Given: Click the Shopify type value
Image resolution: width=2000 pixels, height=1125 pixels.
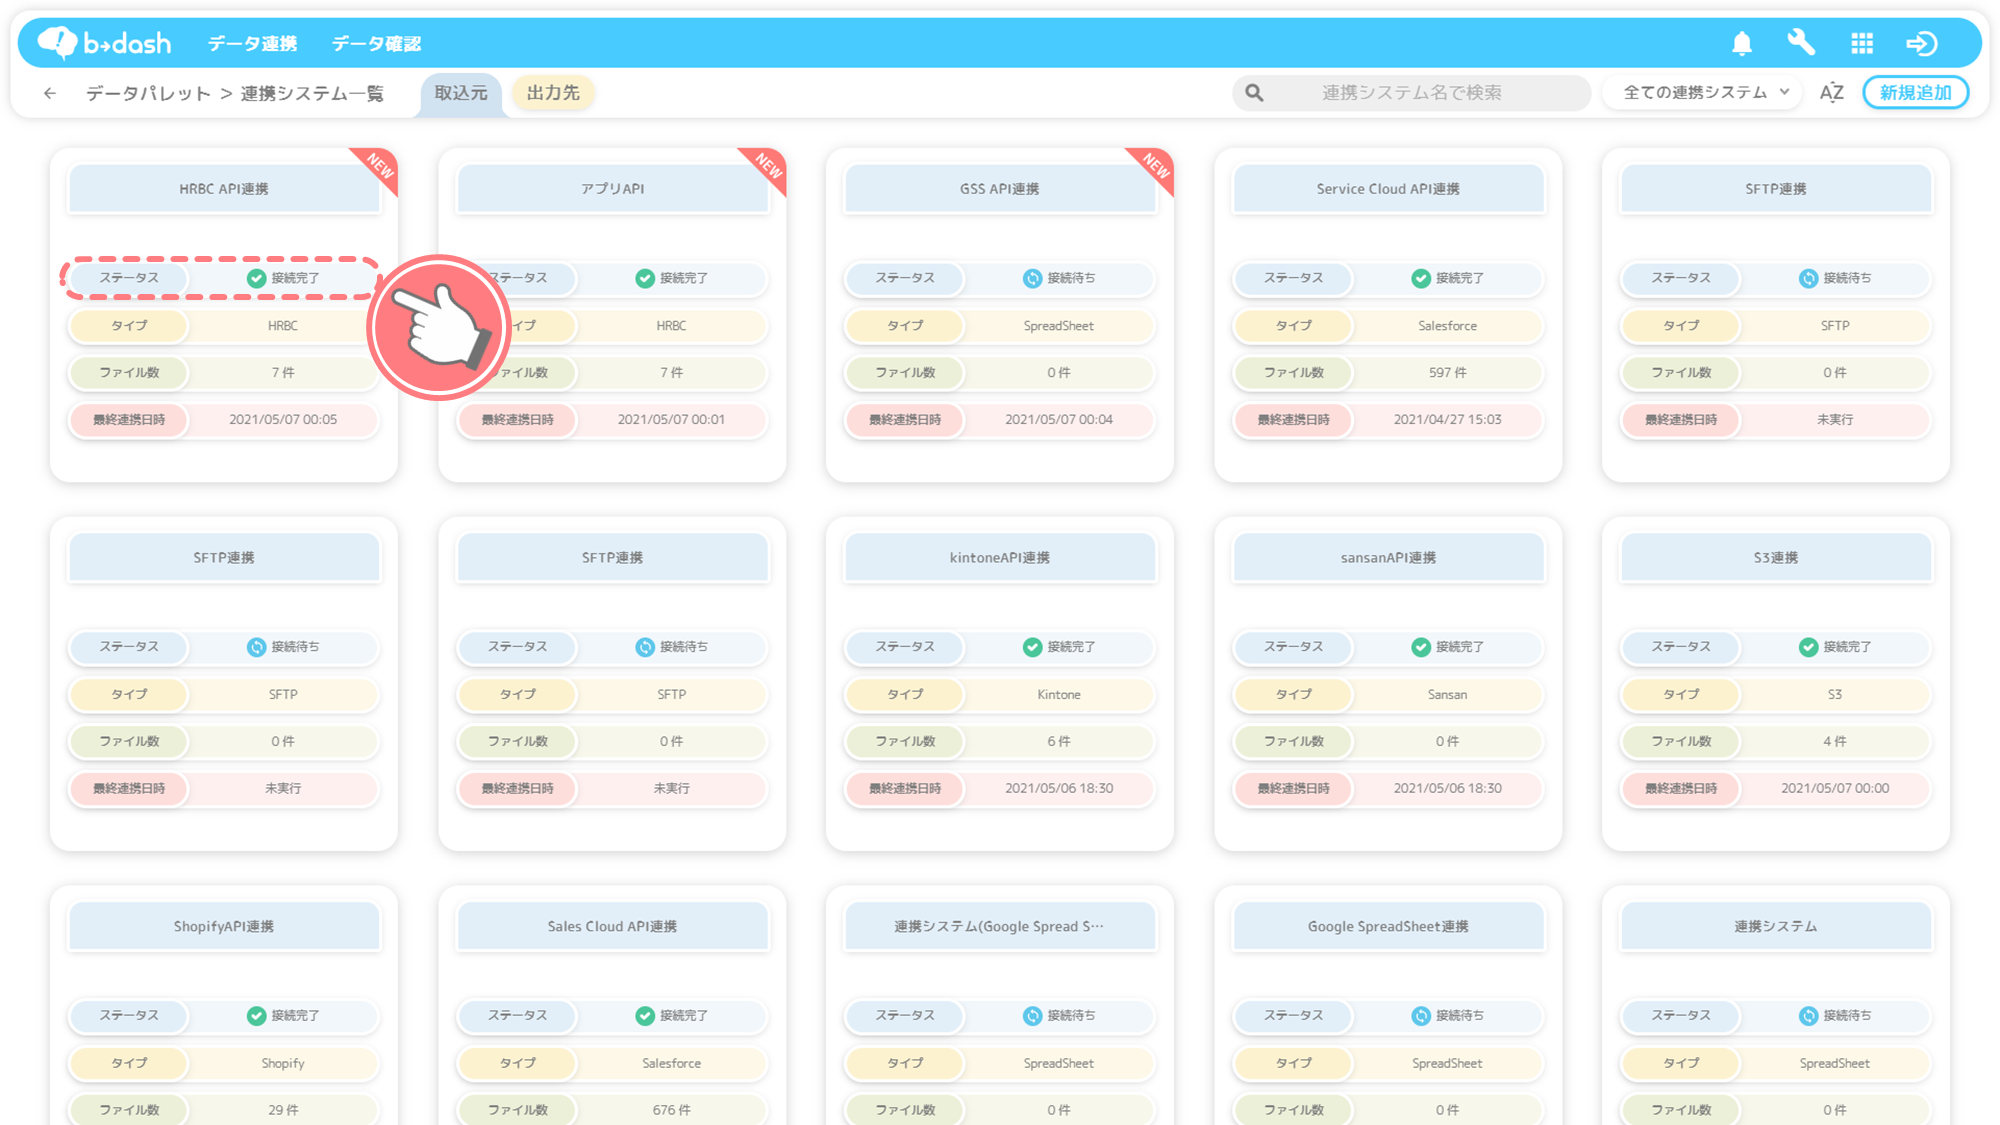Looking at the screenshot, I should click(283, 1064).
